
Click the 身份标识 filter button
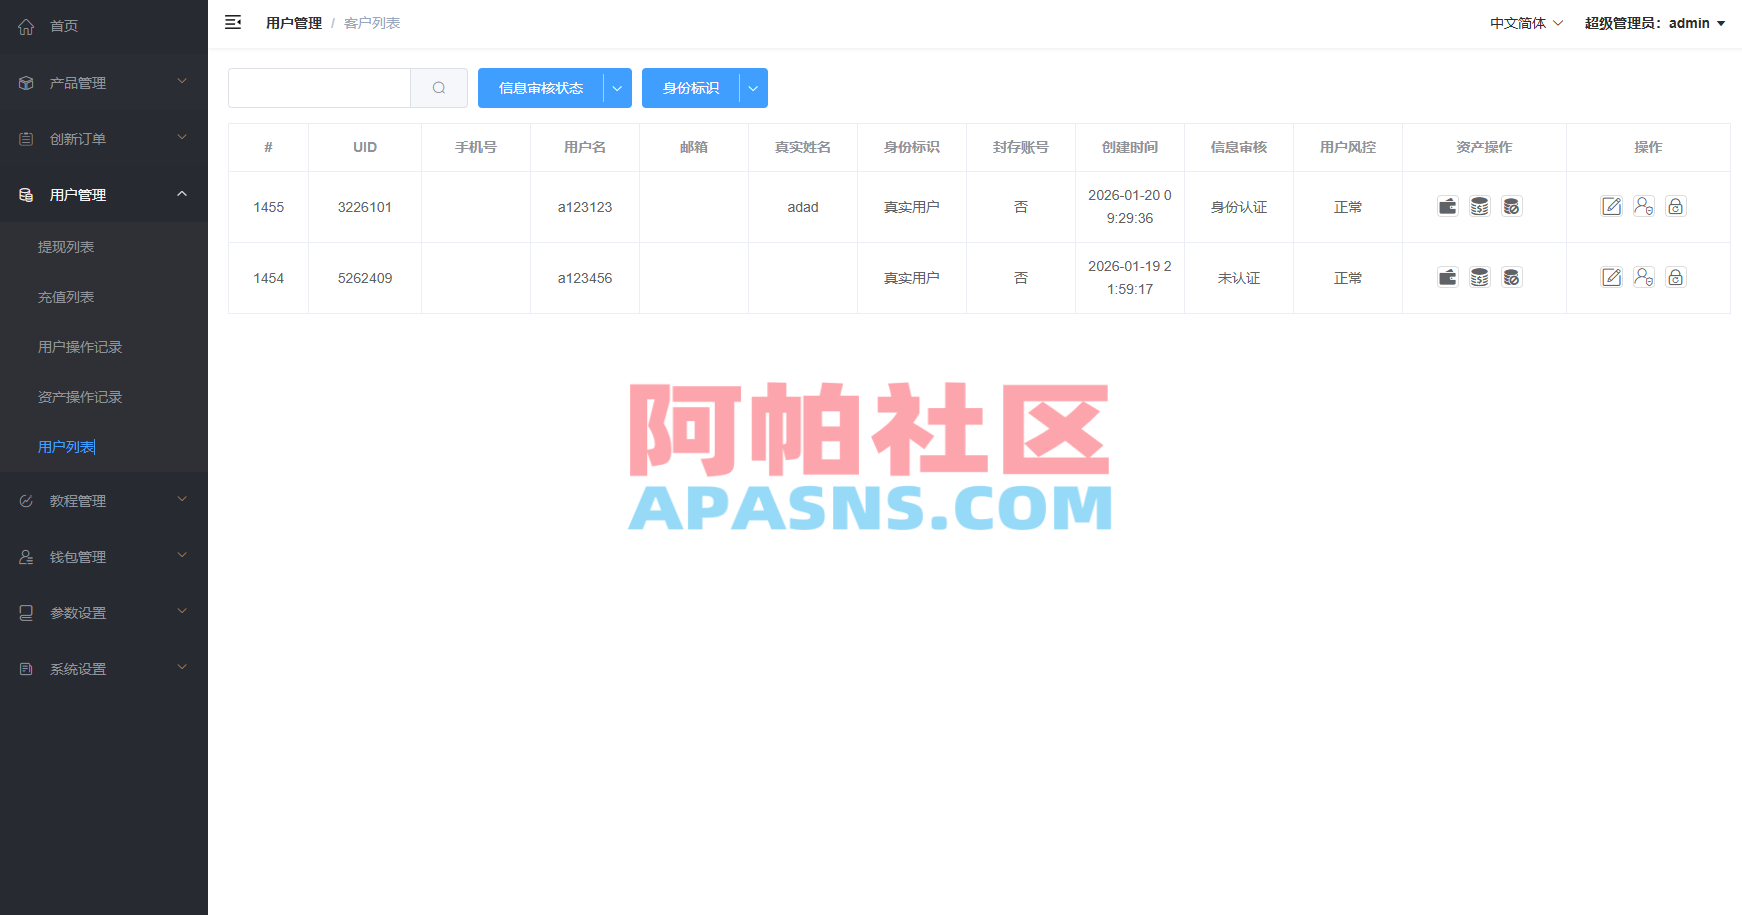pos(691,88)
